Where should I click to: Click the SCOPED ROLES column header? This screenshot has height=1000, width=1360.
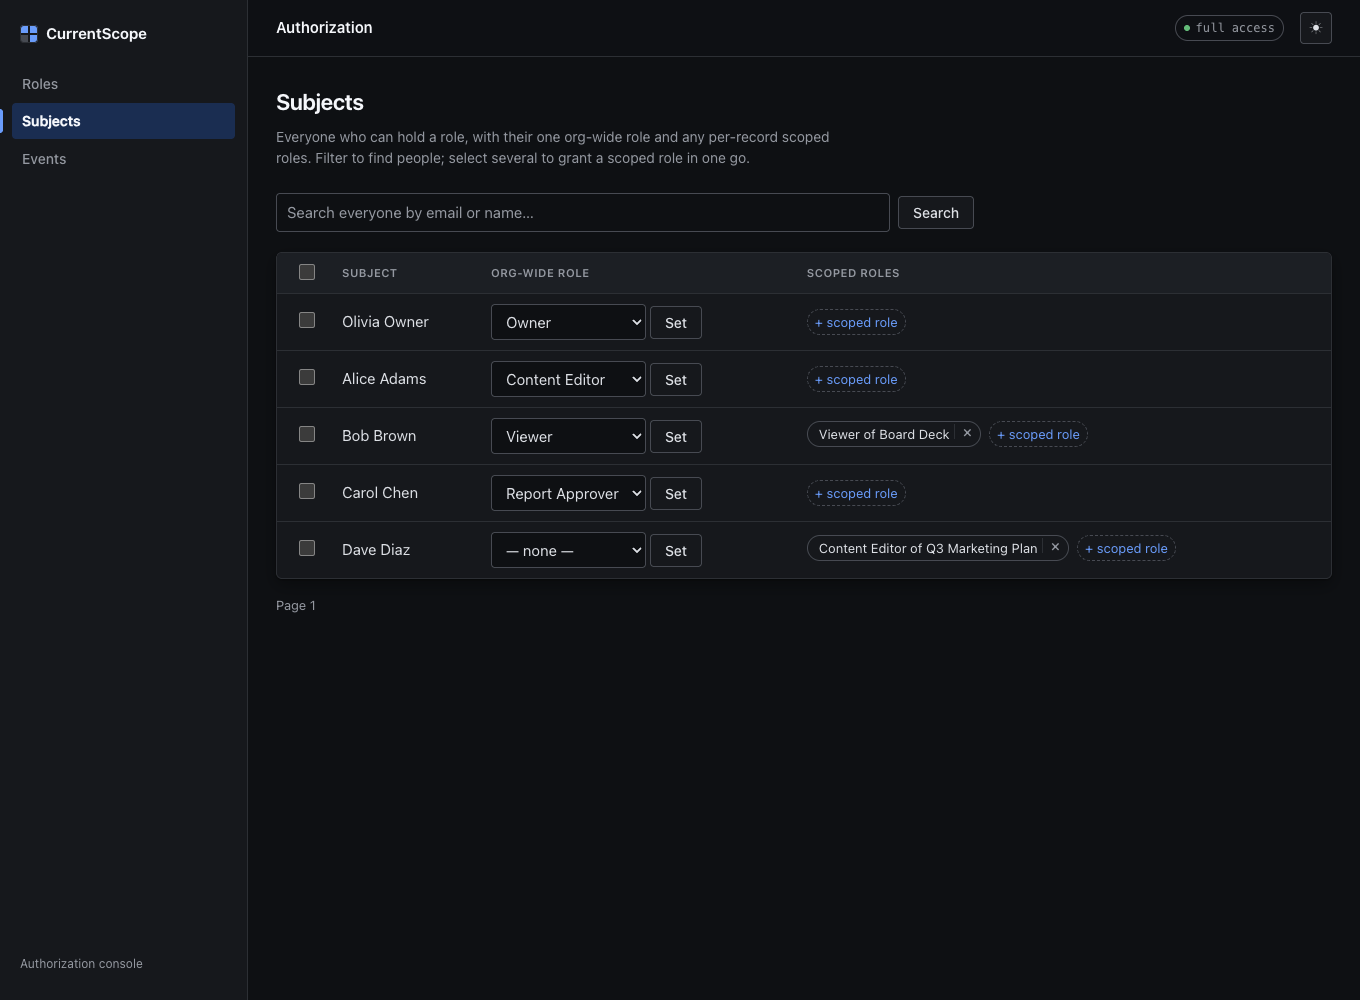(x=853, y=273)
